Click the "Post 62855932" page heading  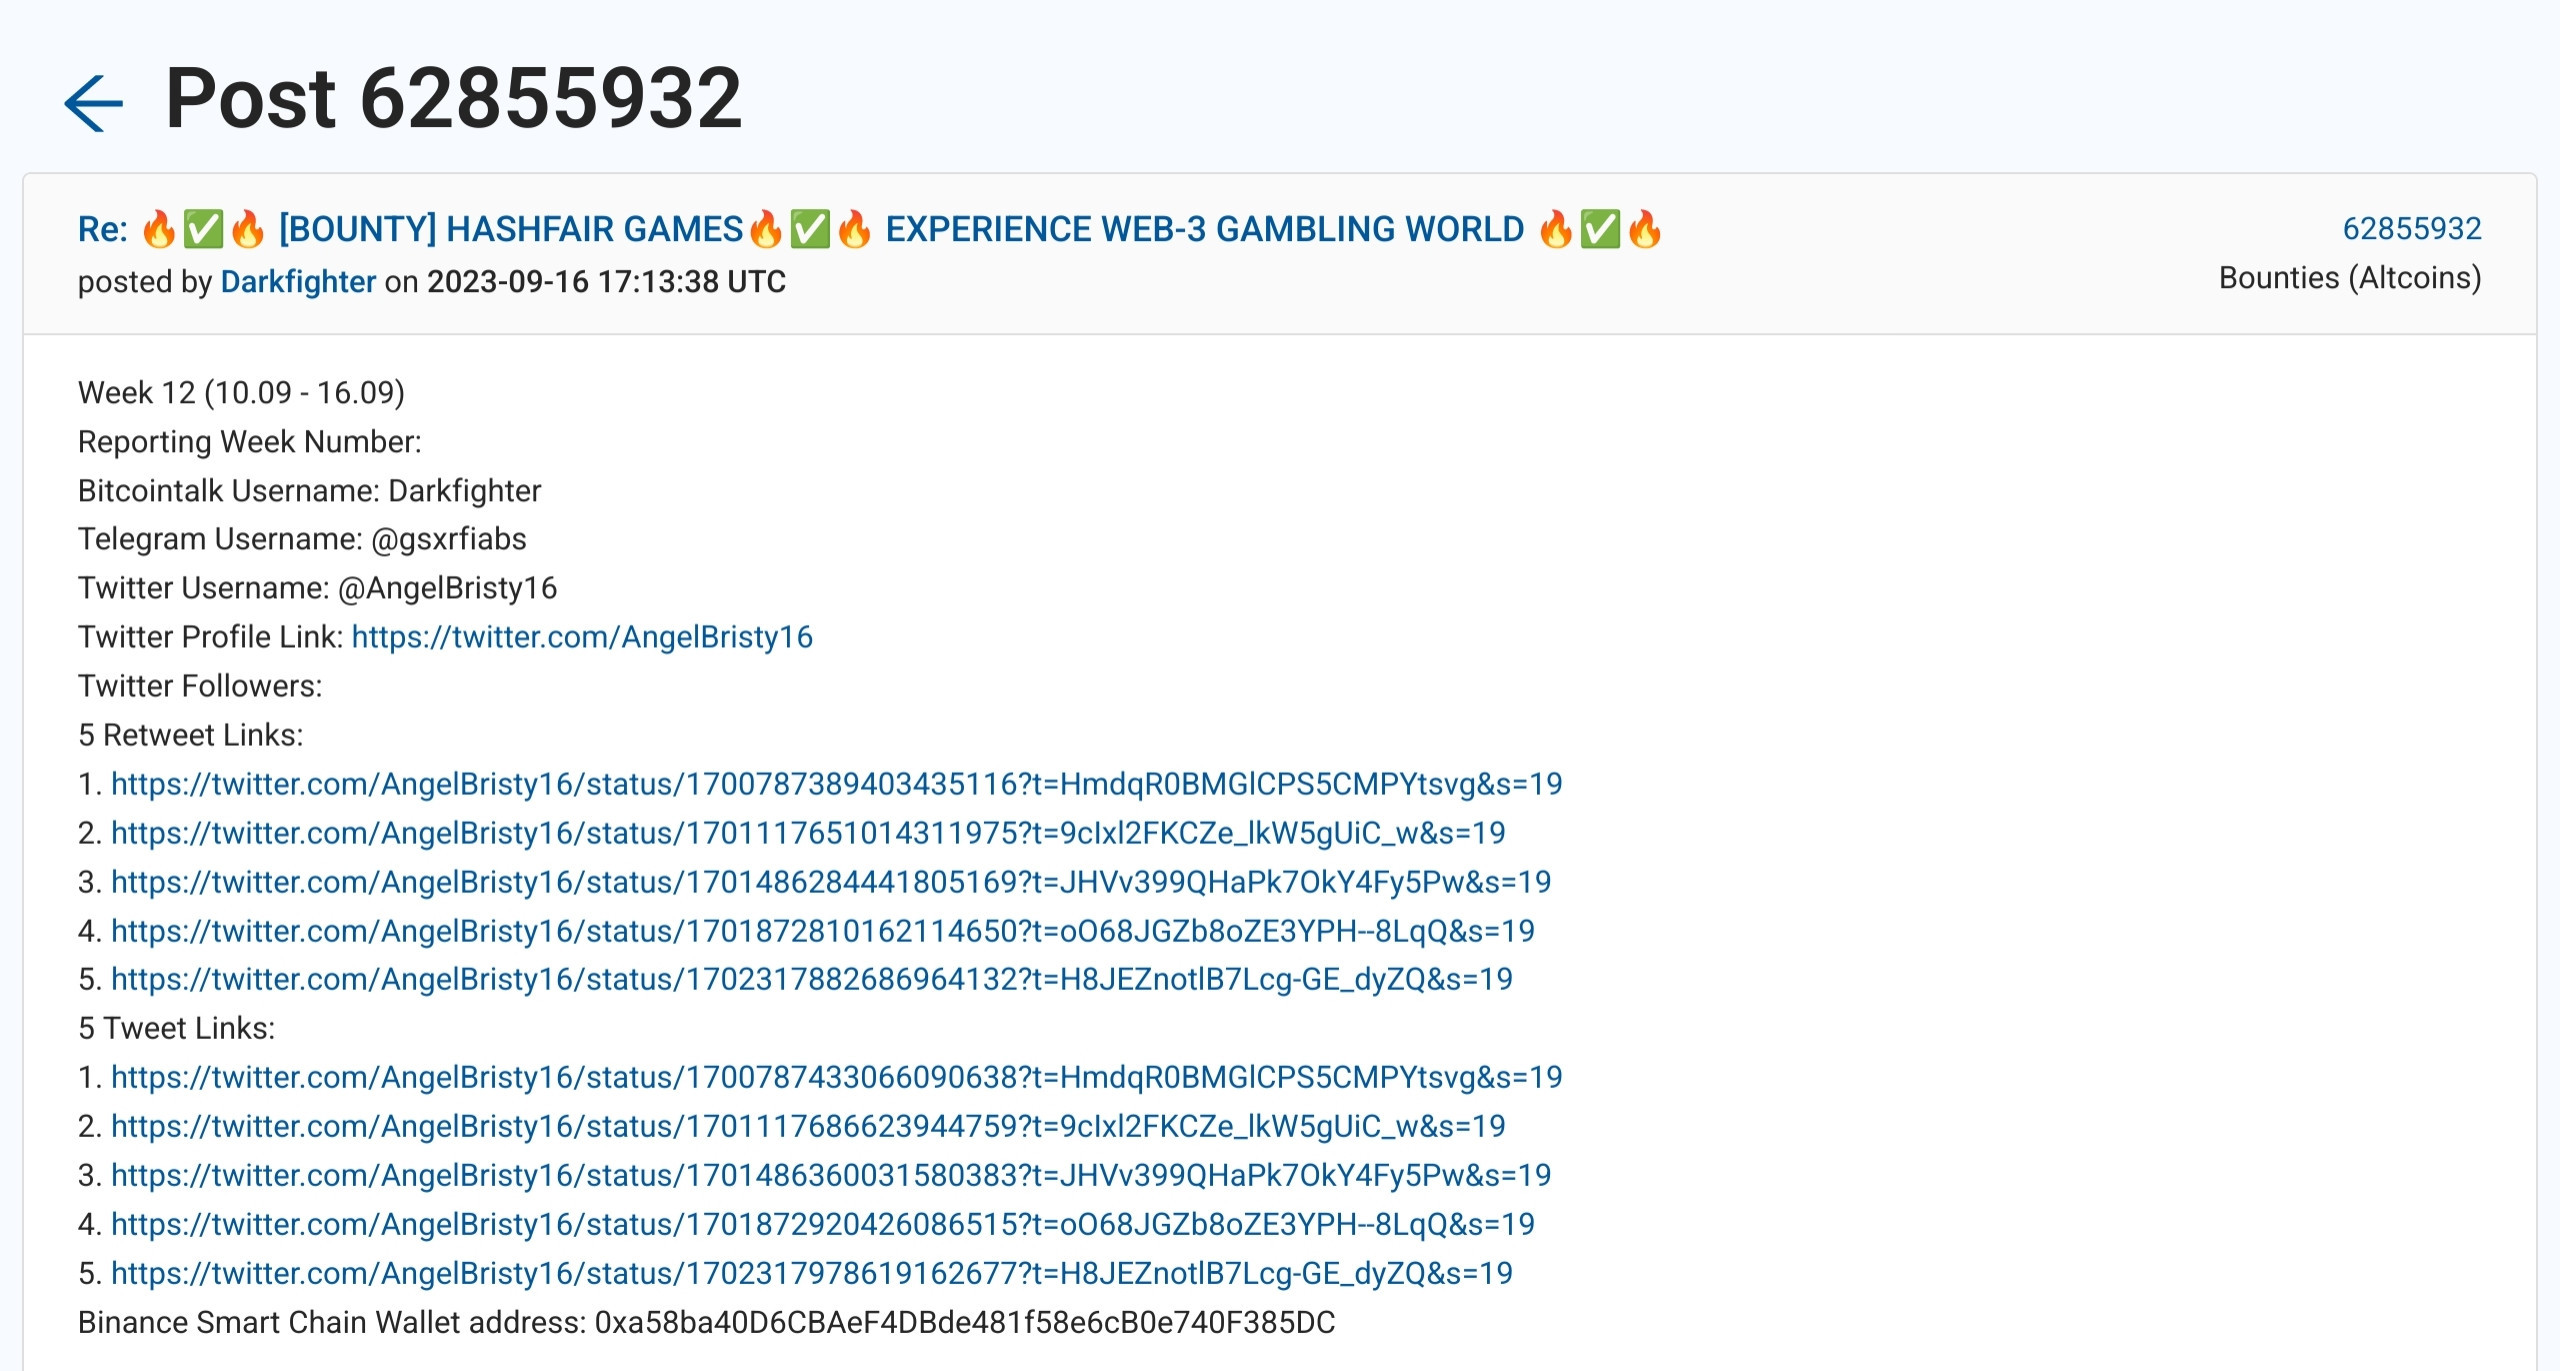[454, 98]
